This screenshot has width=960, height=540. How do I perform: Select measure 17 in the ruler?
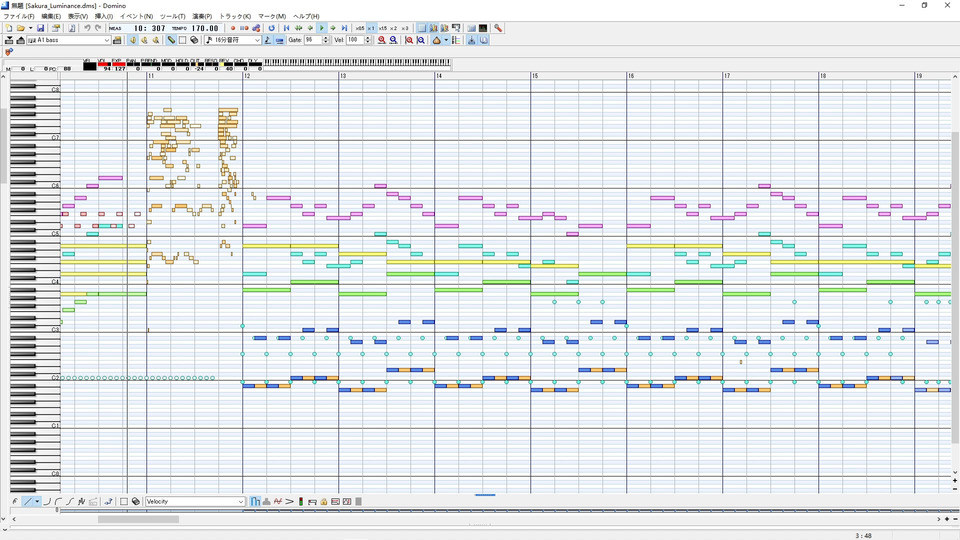tap(727, 76)
